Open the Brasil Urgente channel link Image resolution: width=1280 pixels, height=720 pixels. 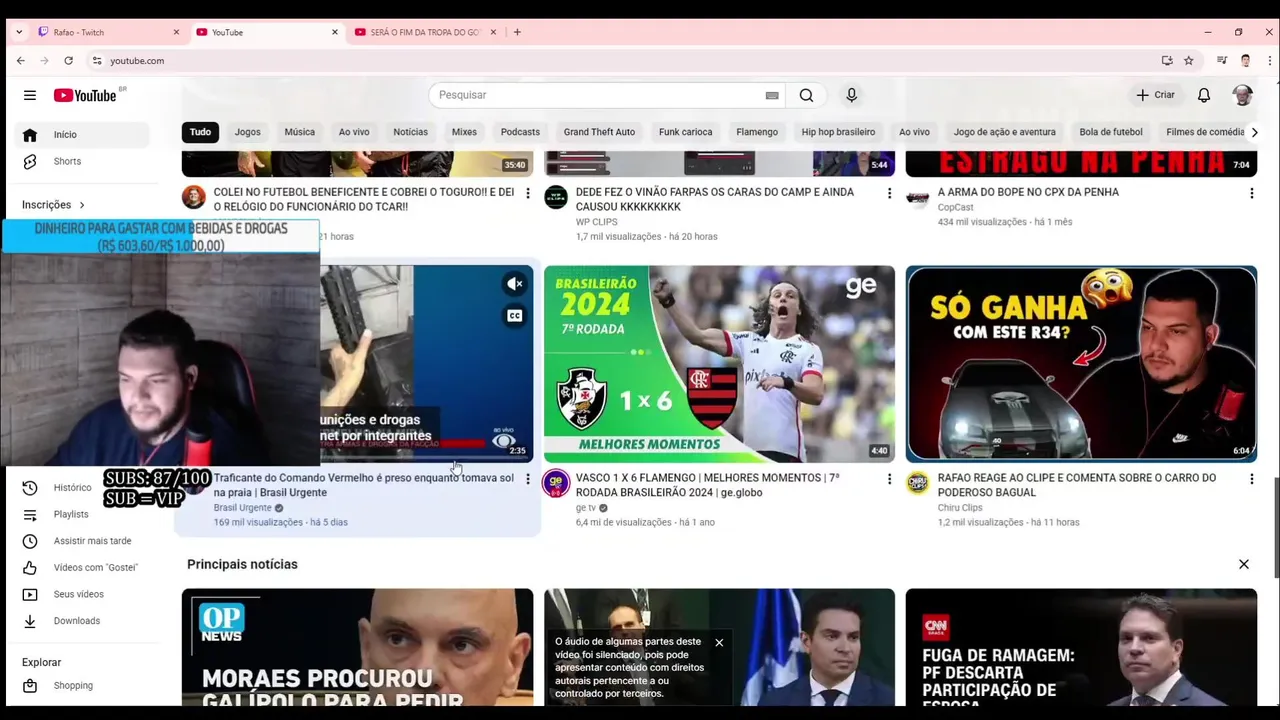[x=242, y=508]
